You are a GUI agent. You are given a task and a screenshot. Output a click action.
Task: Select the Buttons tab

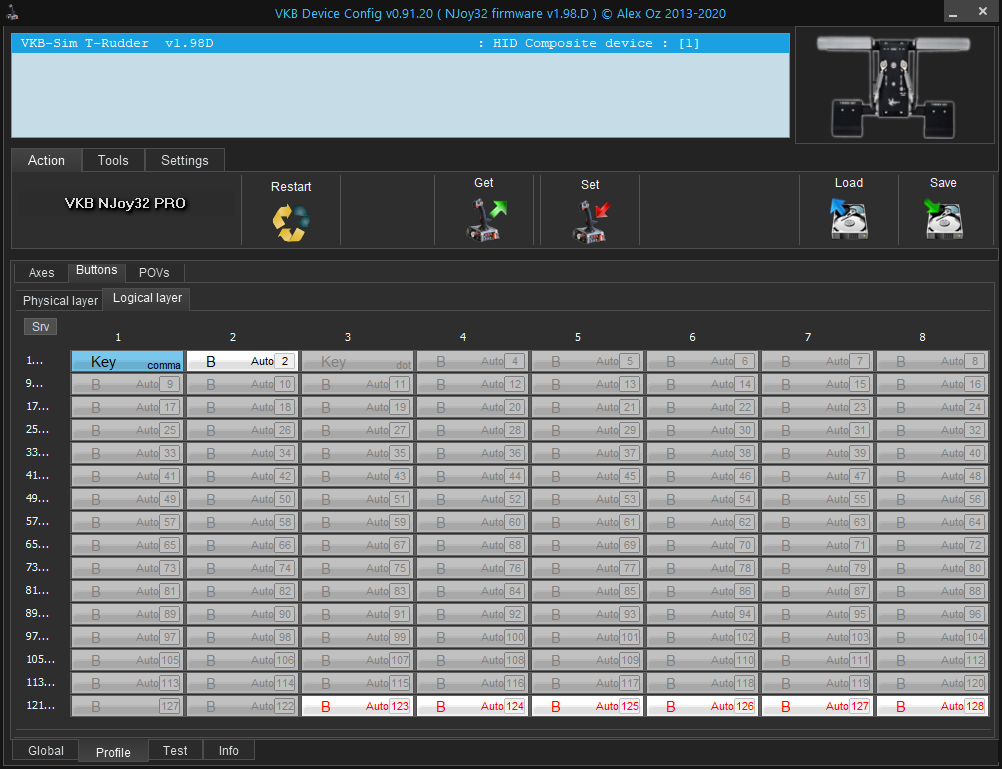click(96, 270)
